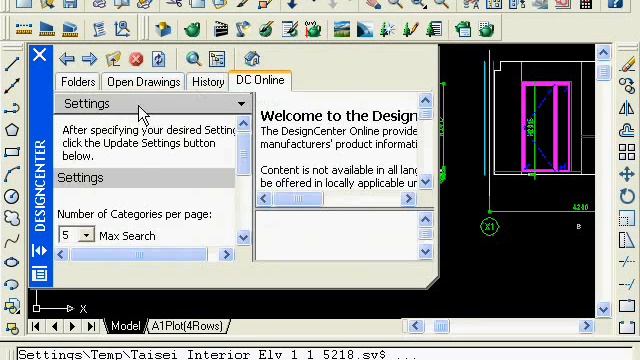Switch to the History tab
Image resolution: width=640 pixels, height=360 pixels.
208,82
